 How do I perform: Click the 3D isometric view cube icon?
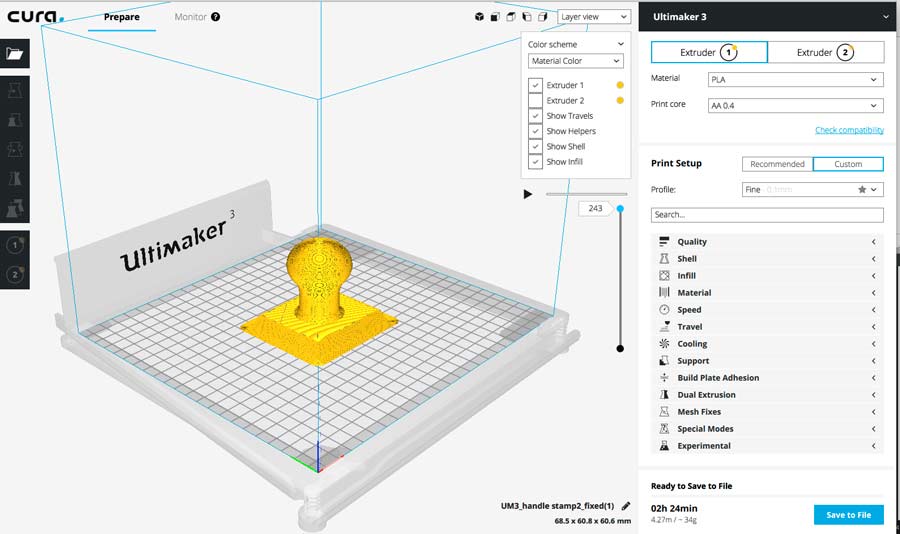[x=479, y=17]
